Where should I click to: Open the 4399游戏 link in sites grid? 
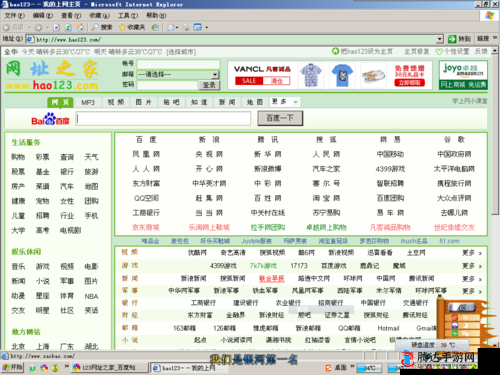click(x=390, y=169)
